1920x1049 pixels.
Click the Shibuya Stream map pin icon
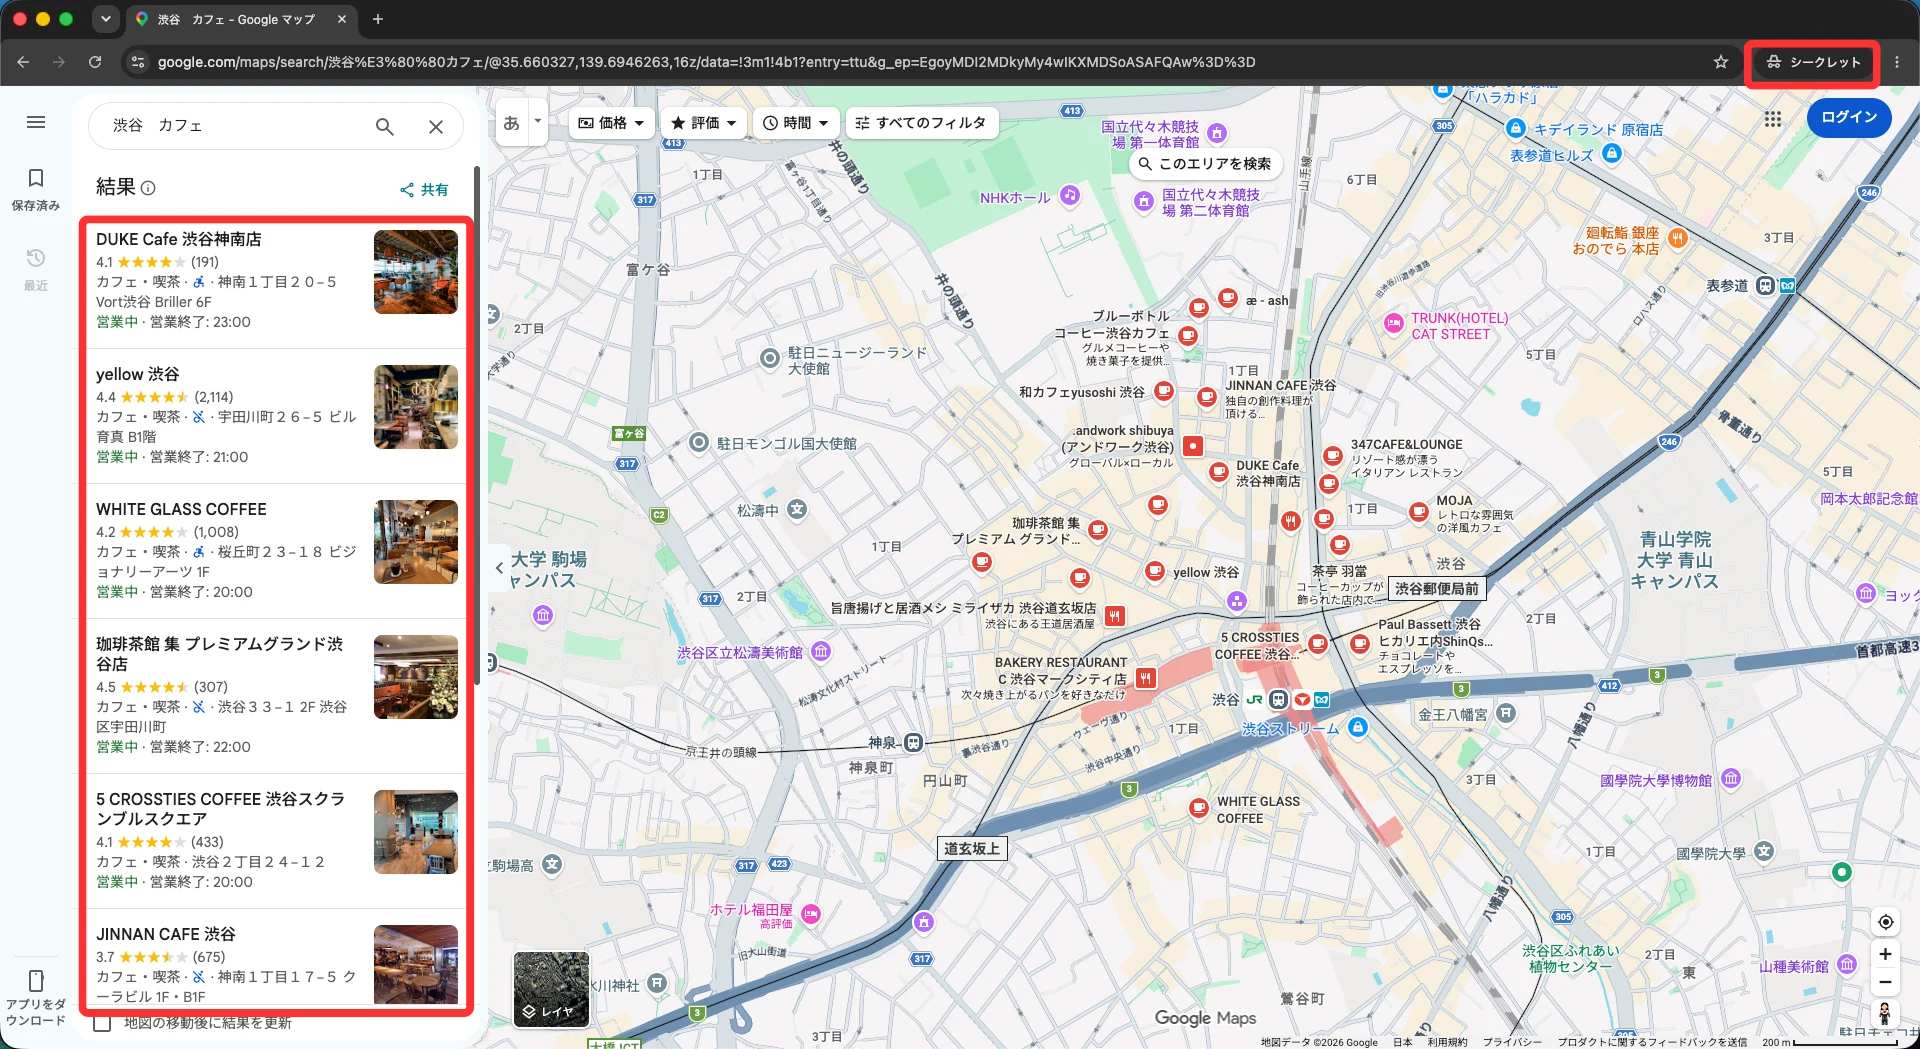coord(1357,728)
